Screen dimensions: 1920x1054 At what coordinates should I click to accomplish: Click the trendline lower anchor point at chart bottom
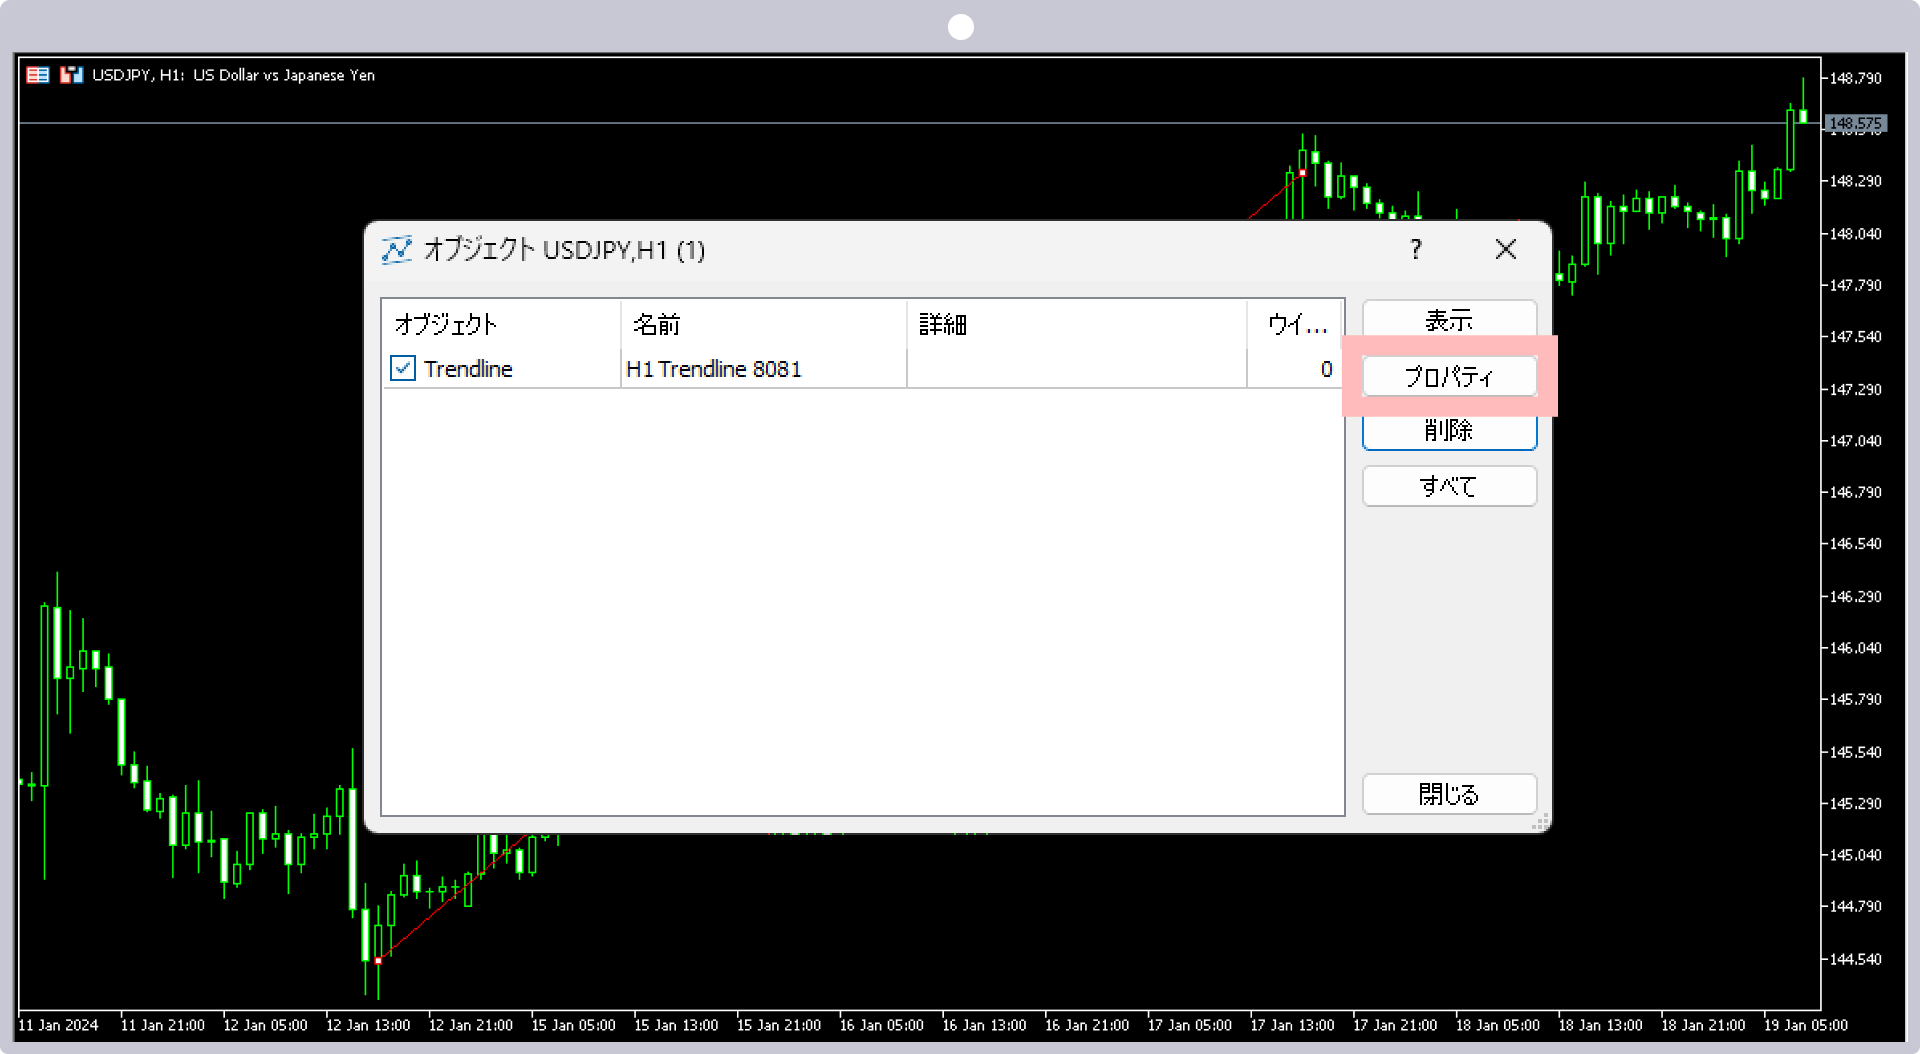378,960
